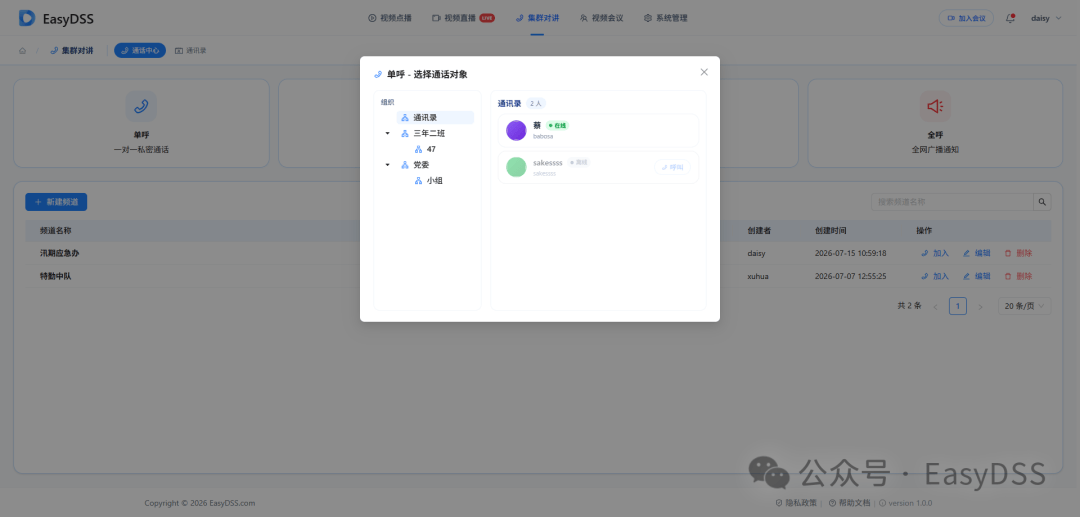This screenshot has width=1080, height=517.
Task: Open the 帮助文档 footer link
Action: pos(849,503)
